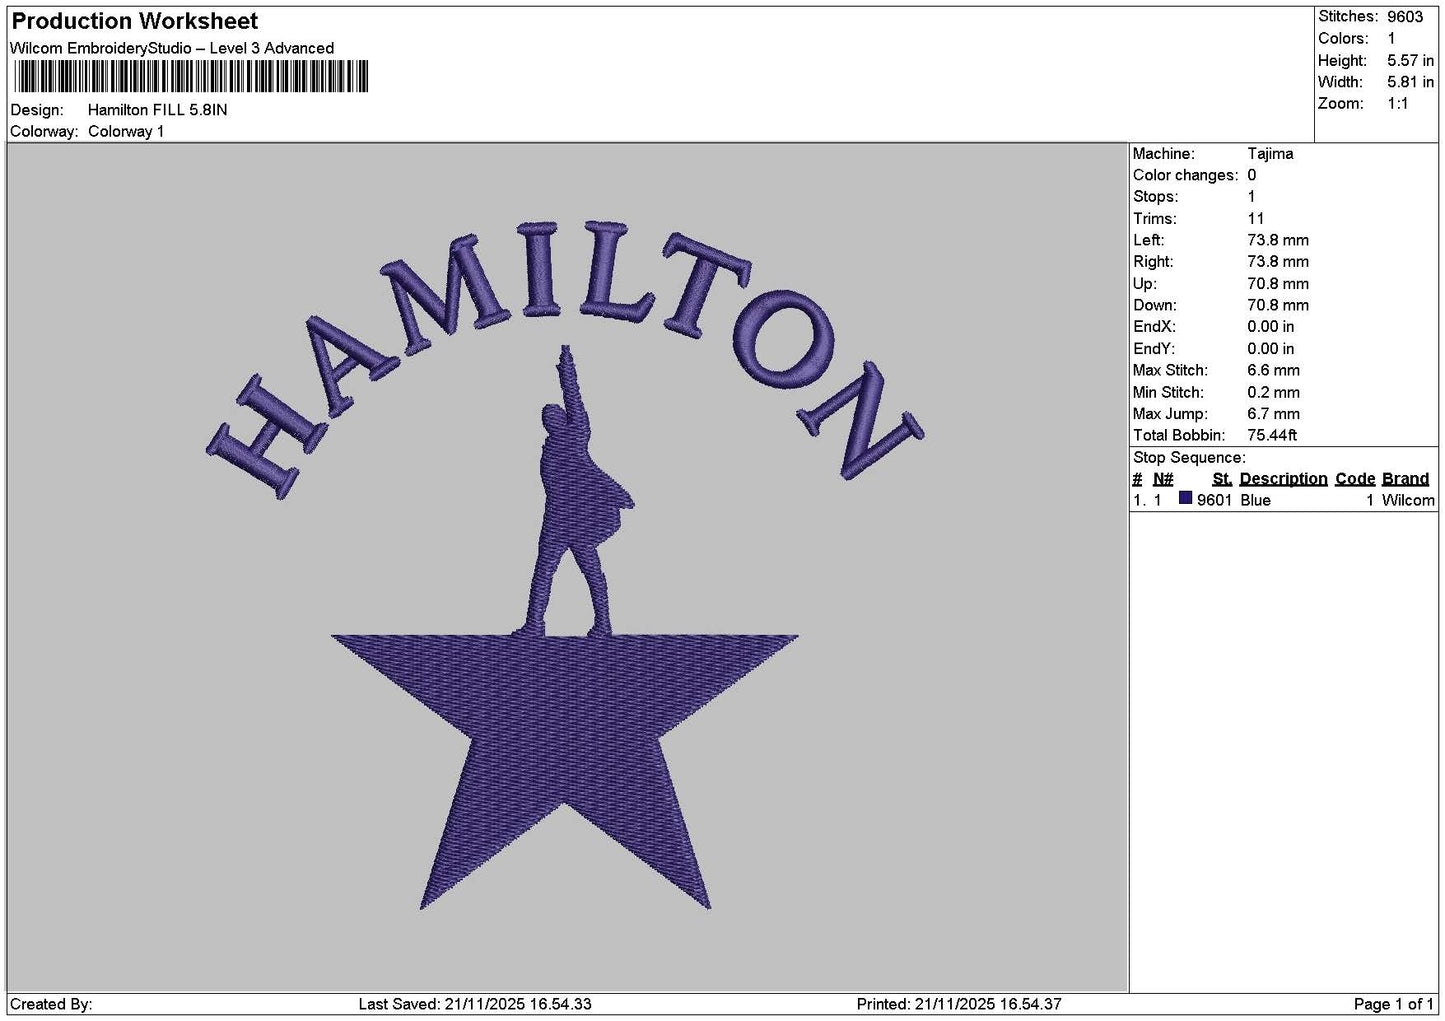Screen dimensions: 1445x1021
Task: Click the 'Printed: 21/11/2025 16.54.37' text
Action: 959,1004
